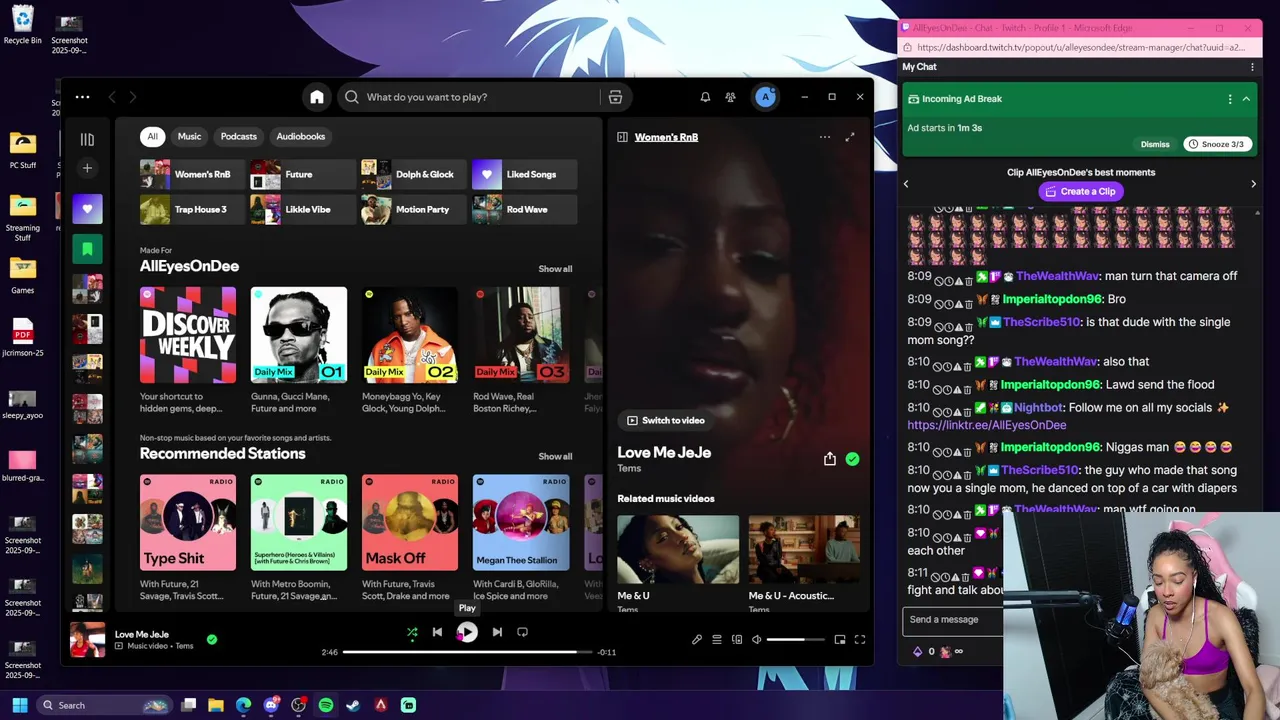Collapse the Incoming Ad Break banner
The image size is (1280, 720).
1246,99
